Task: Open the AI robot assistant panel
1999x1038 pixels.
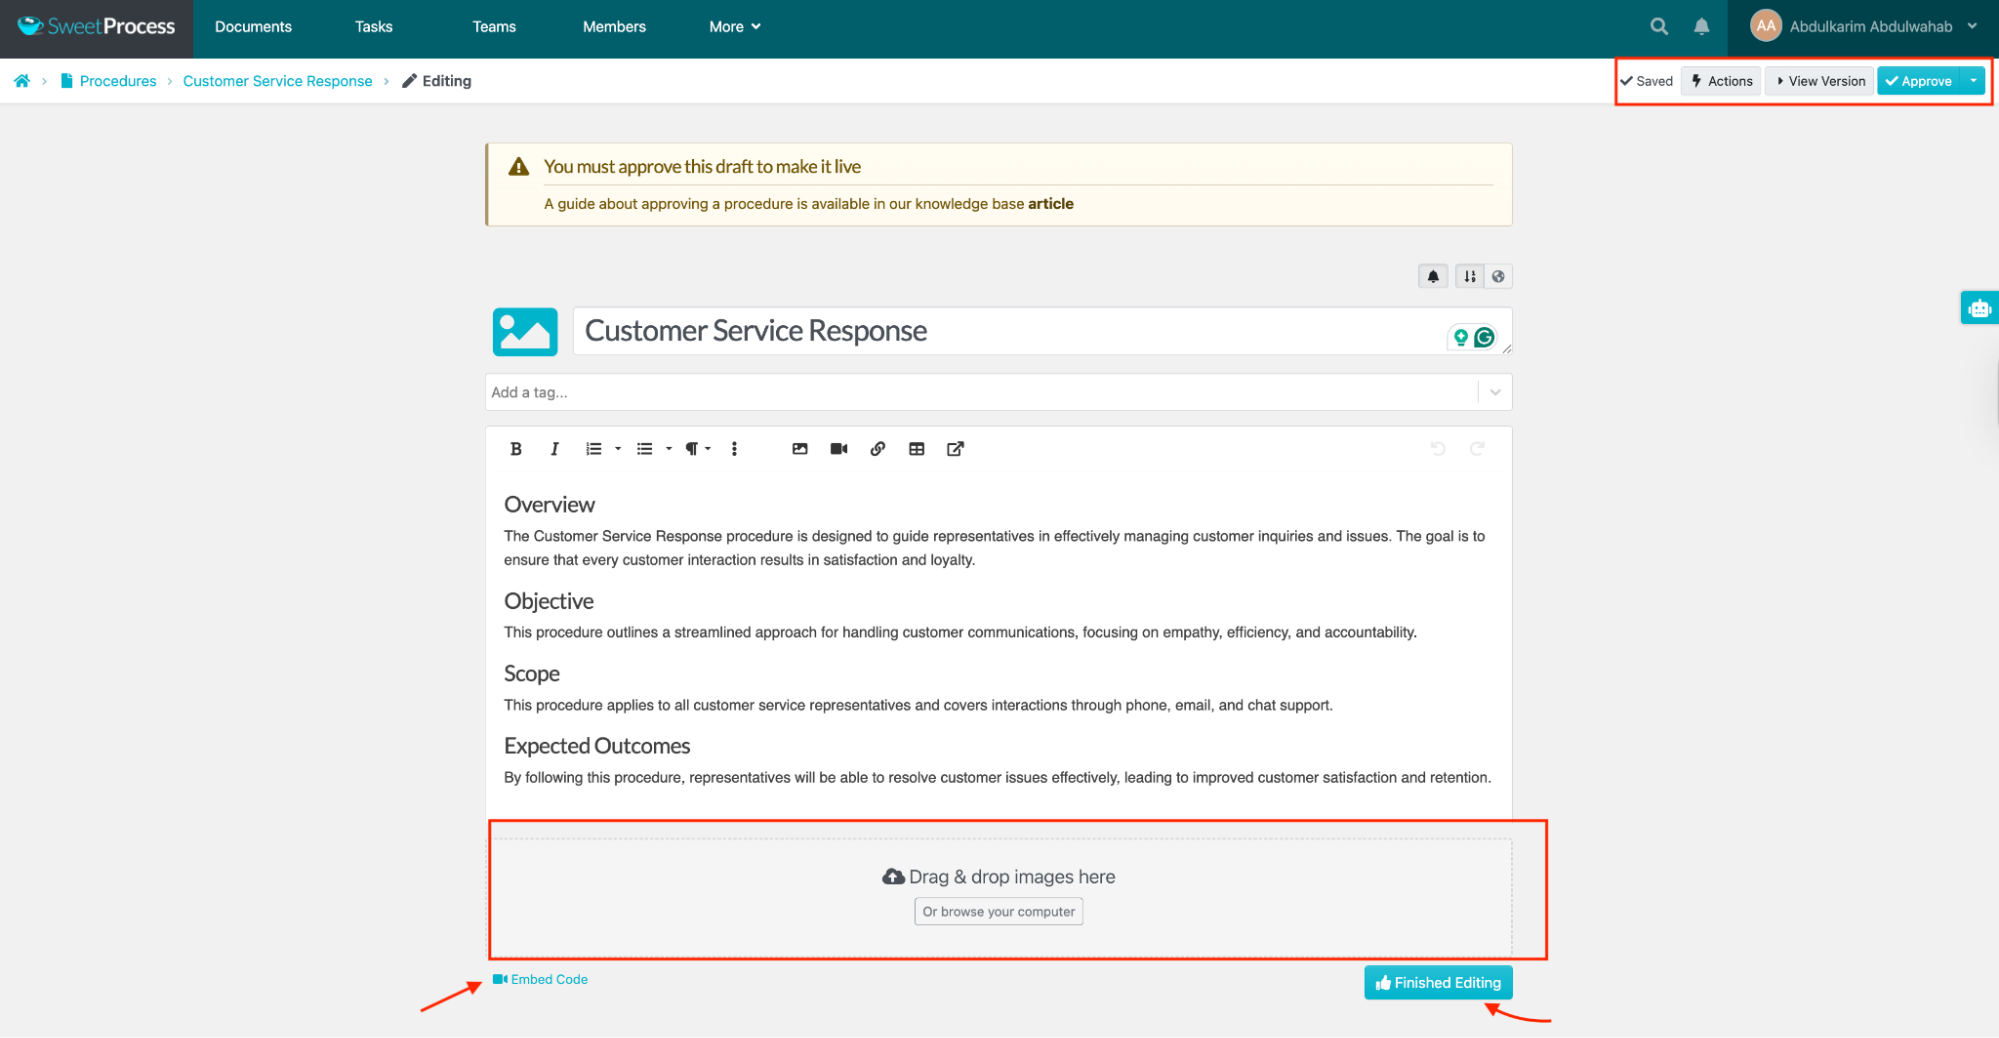Action: [x=1978, y=309]
